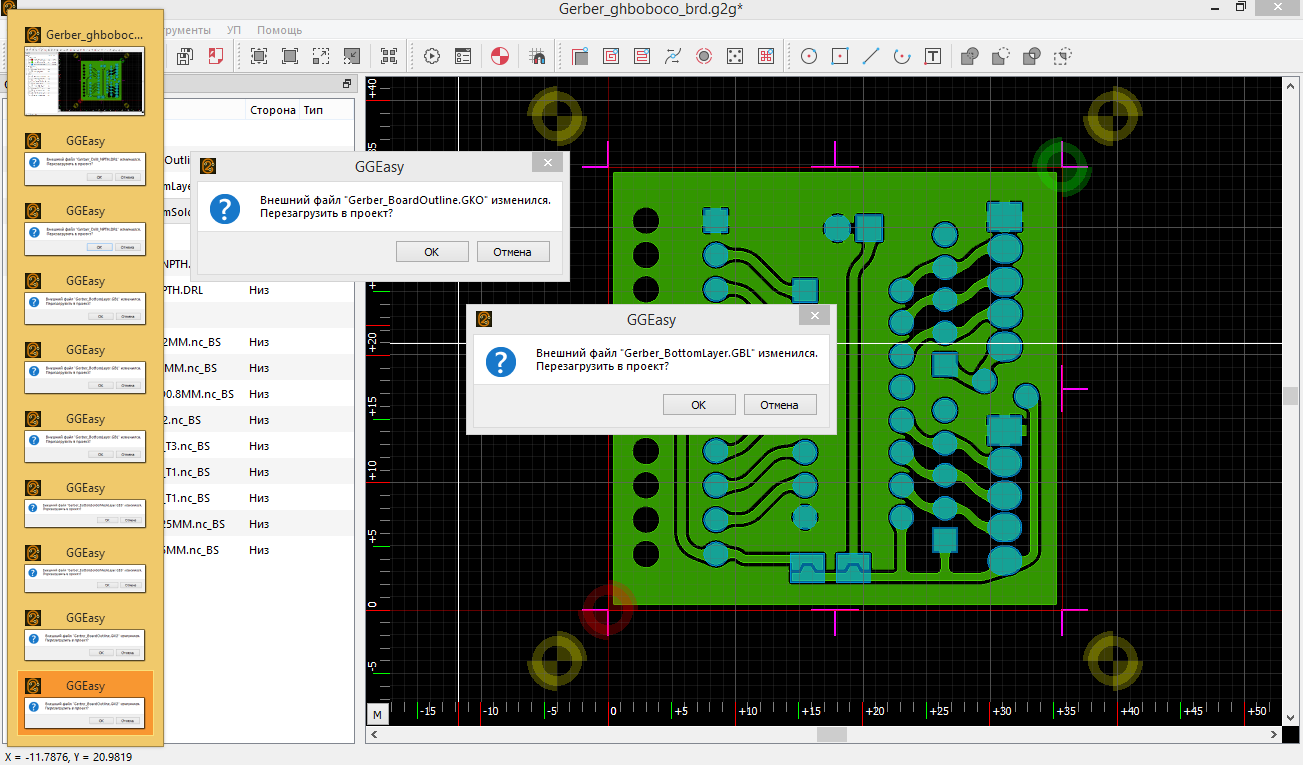This screenshot has height=765, width=1303.
Task: Toggle the grid snap magnet icon
Action: (537, 56)
